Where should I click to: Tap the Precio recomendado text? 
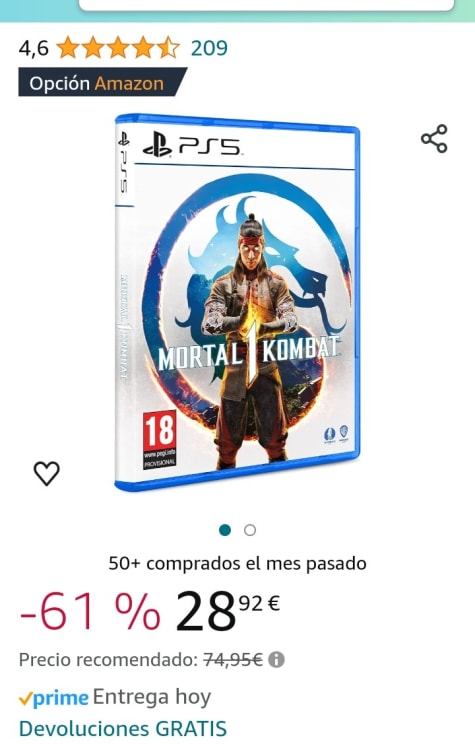pos(108,660)
